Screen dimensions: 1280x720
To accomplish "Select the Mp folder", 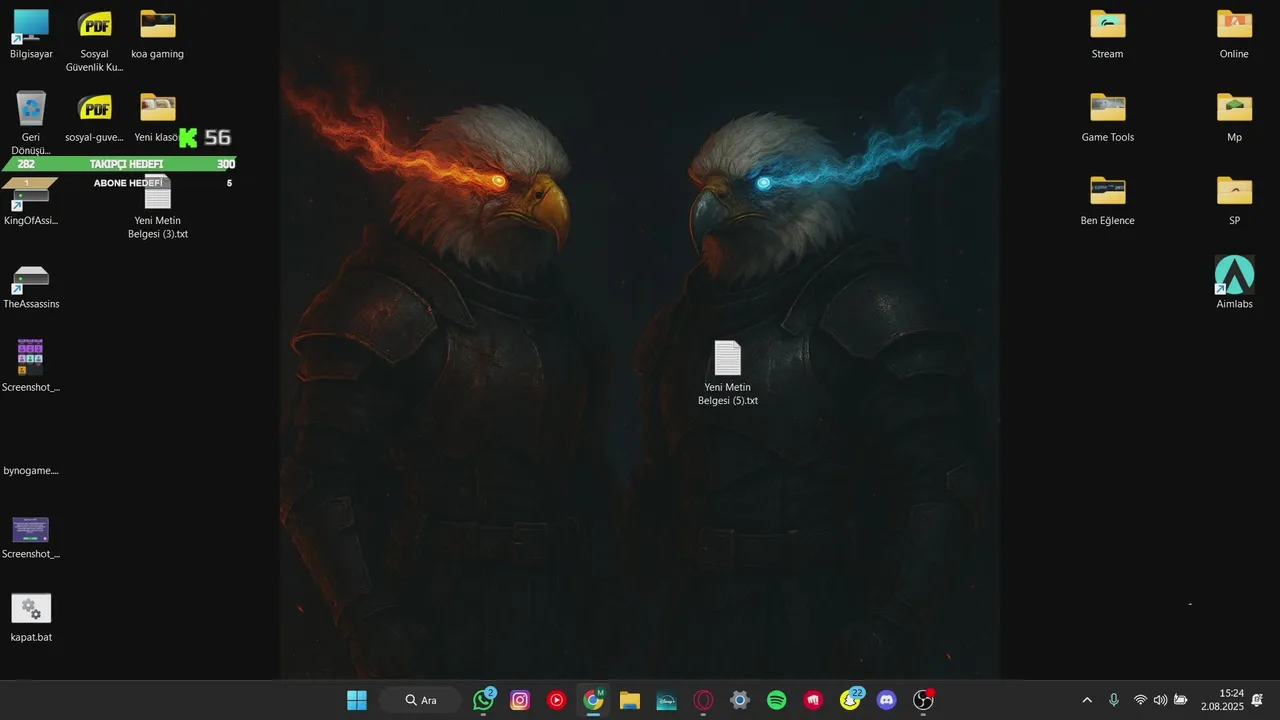I will 1234,117.
